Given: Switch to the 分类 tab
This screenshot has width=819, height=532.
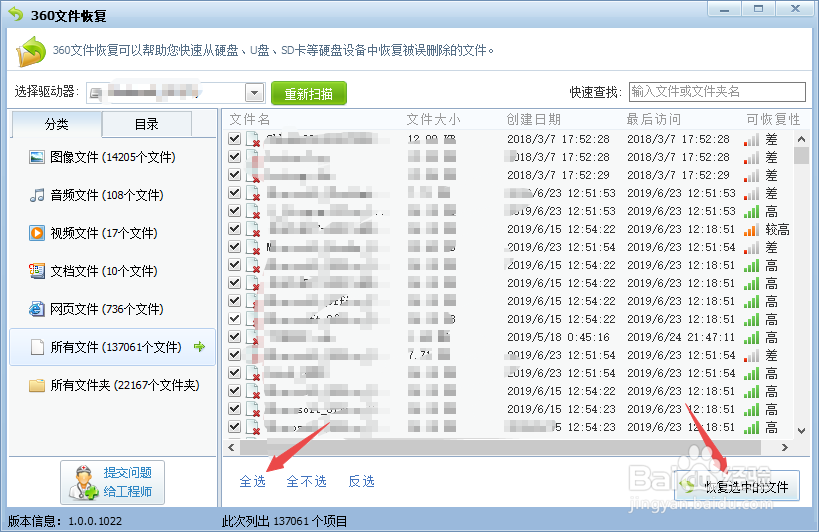Looking at the screenshot, I should (56, 124).
